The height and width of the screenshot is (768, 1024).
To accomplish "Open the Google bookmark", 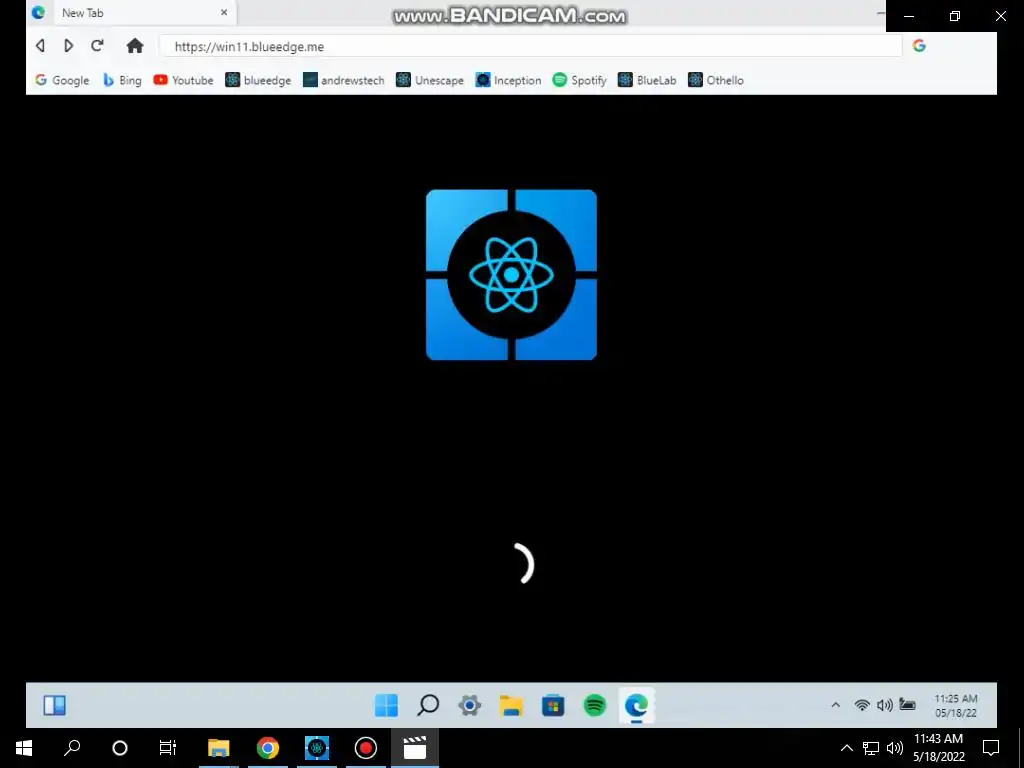I will click(x=62, y=80).
